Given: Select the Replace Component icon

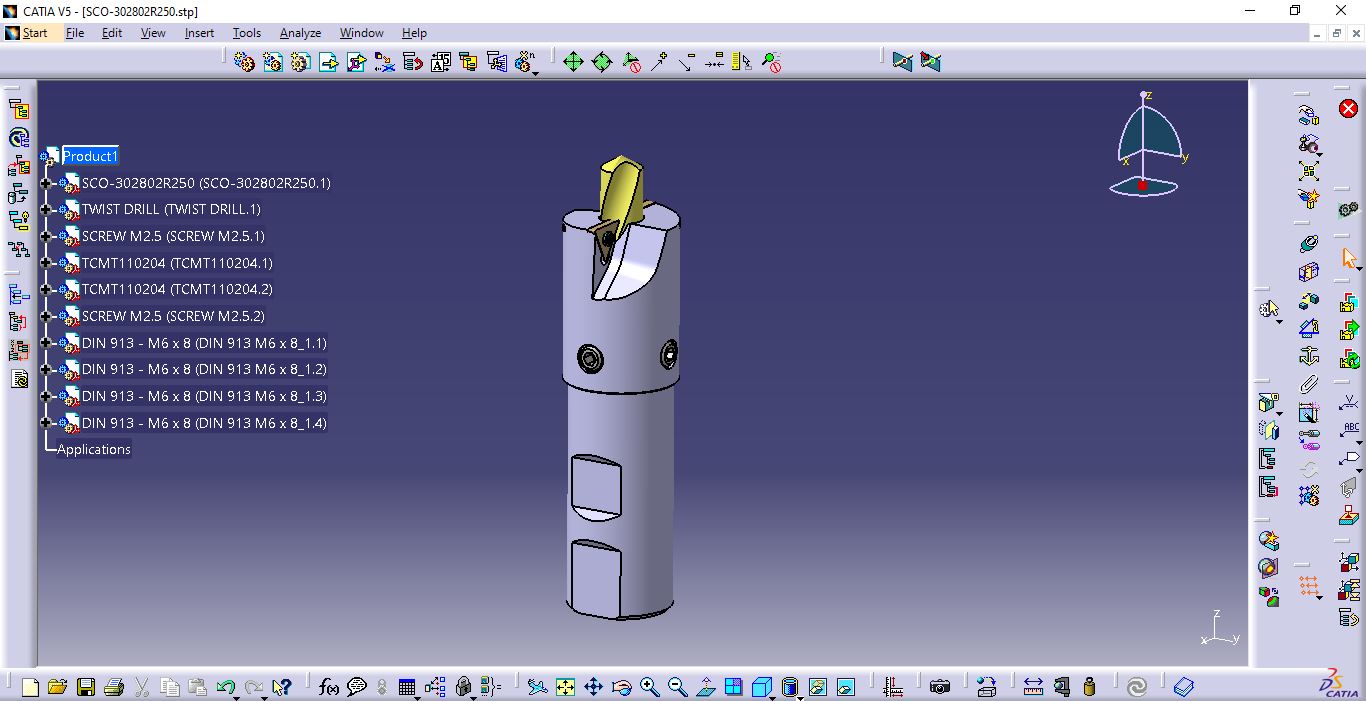Looking at the screenshot, I should 385,62.
